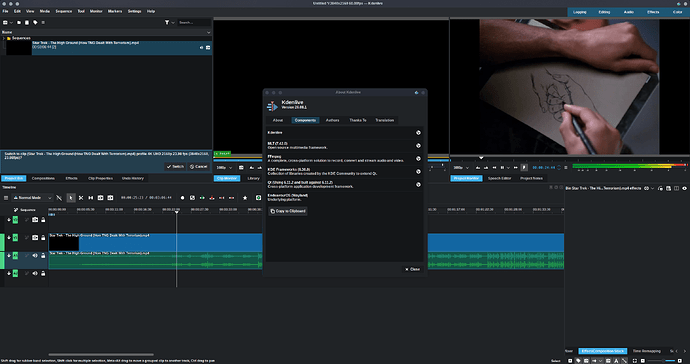Screen dimensions: 690x364
Task: Click the project monitor audio level meter
Action: coord(630,166)
